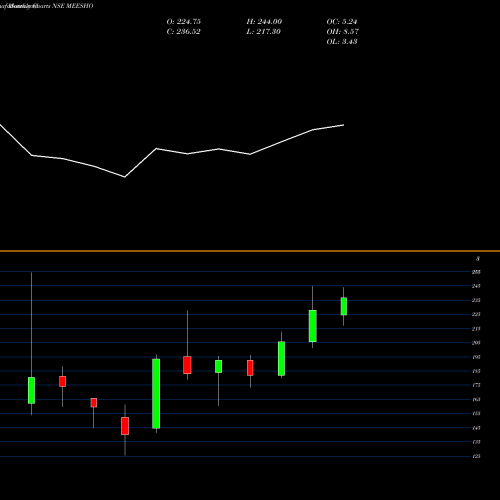The height and width of the screenshot is (500, 500).
Task: Click the 235 price axis label
Action: click(476, 300)
